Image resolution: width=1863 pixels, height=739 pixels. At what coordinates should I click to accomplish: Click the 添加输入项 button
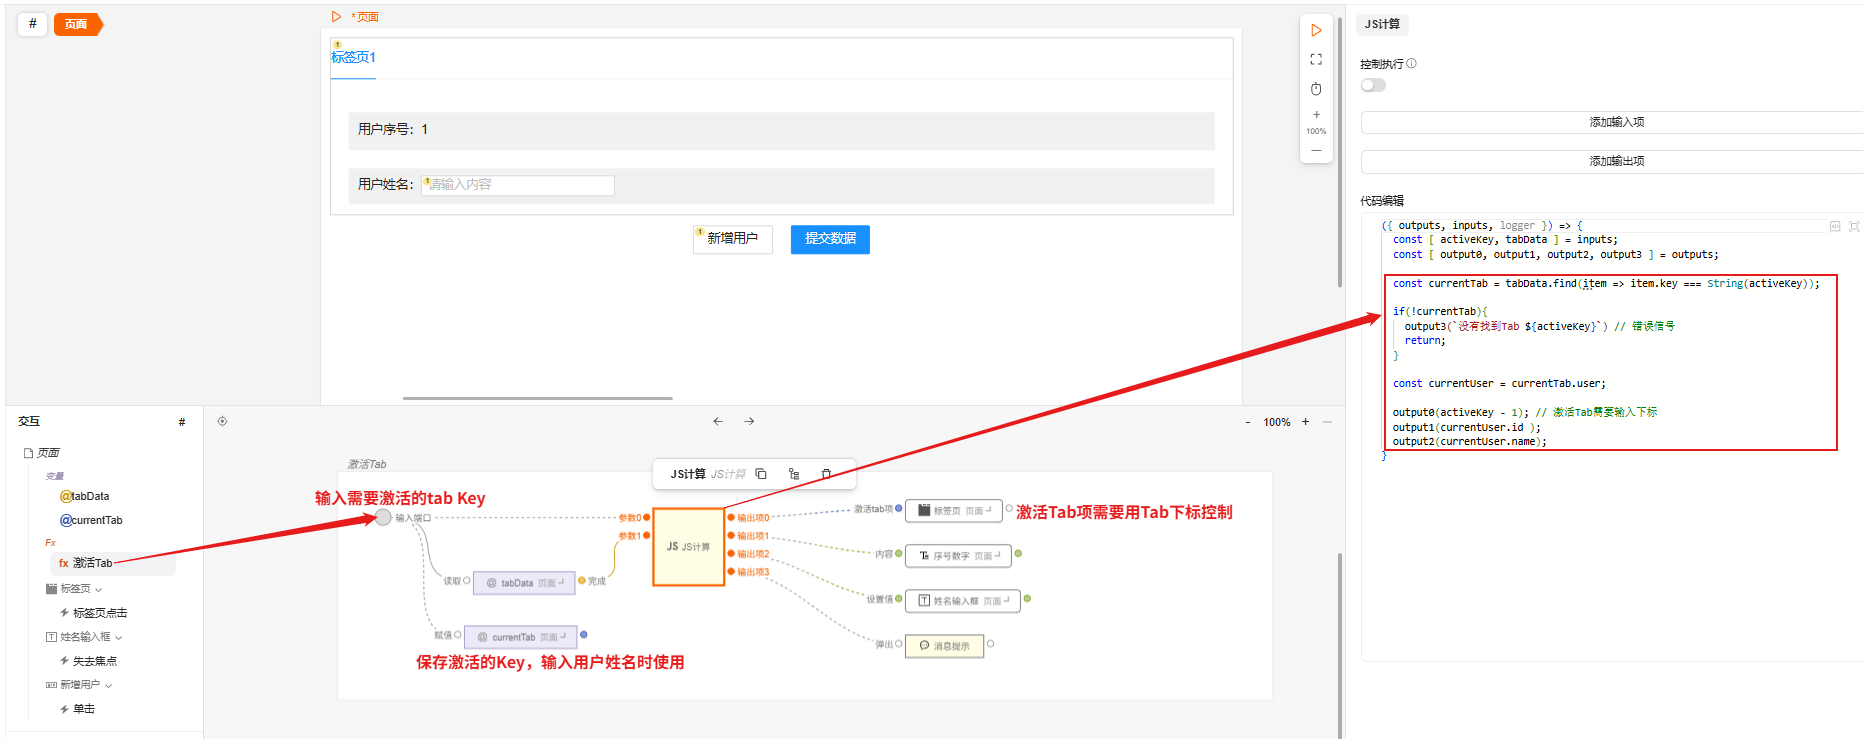[x=1615, y=122]
